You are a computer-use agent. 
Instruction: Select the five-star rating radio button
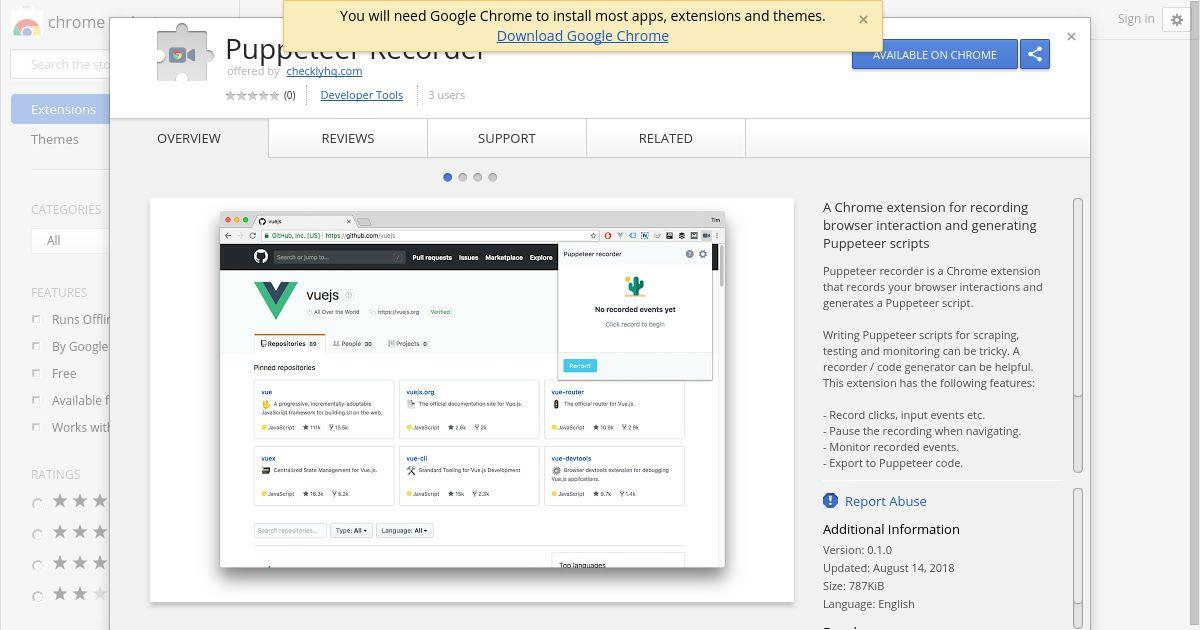coord(37,503)
